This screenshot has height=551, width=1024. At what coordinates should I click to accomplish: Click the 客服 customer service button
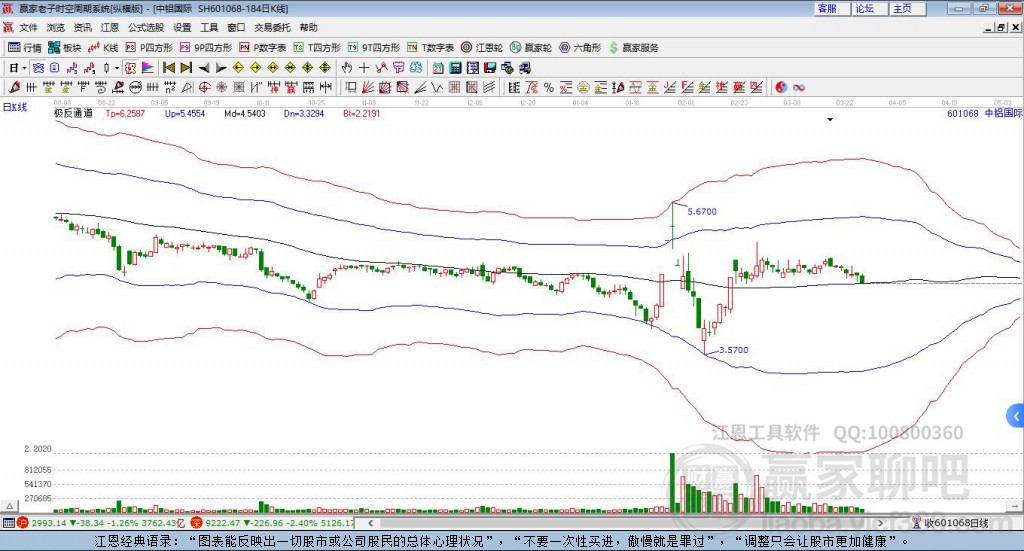(831, 8)
